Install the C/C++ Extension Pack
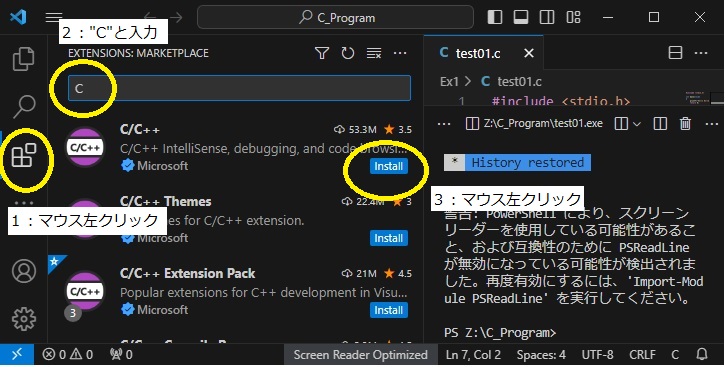The image size is (725, 367). [x=388, y=310]
